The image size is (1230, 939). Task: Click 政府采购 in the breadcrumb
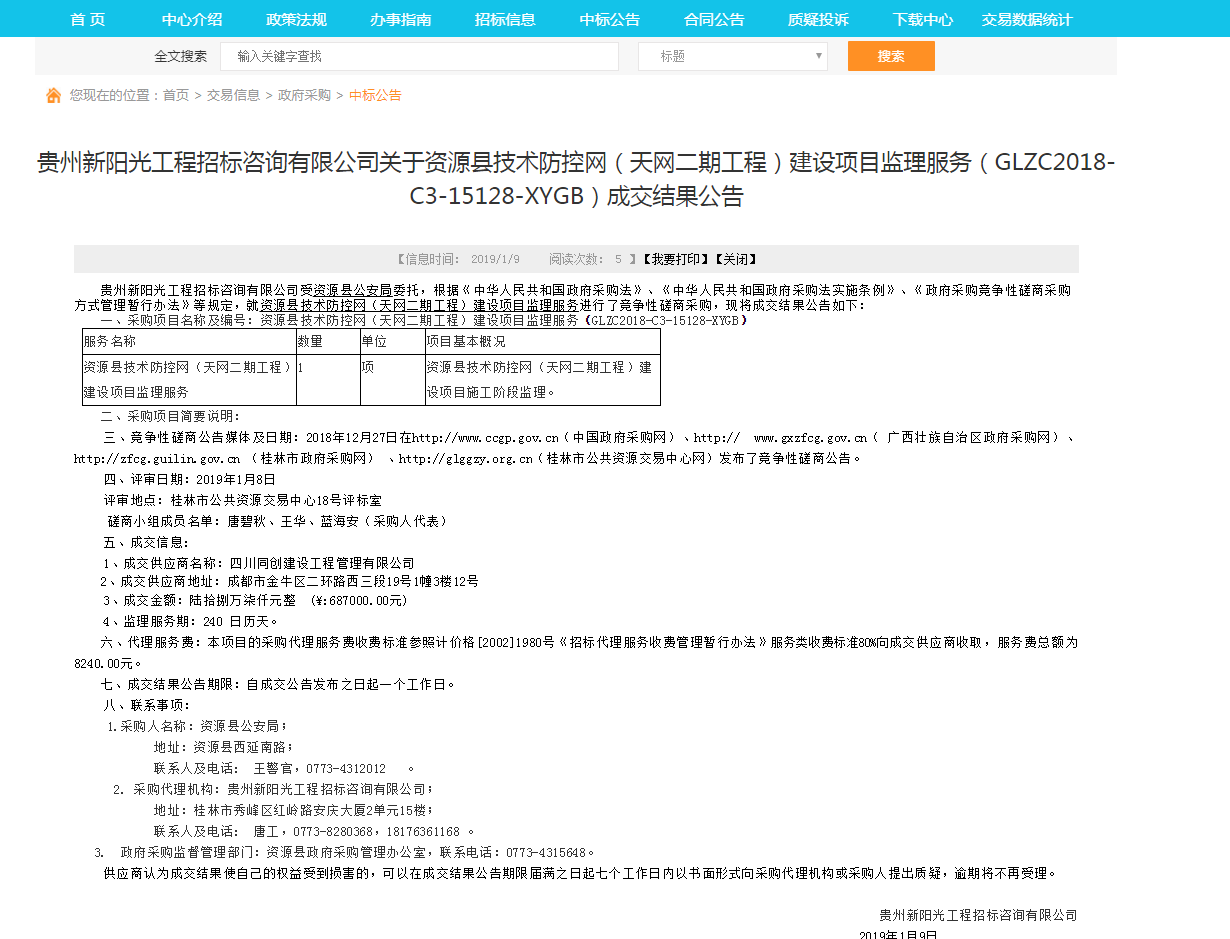click(304, 95)
